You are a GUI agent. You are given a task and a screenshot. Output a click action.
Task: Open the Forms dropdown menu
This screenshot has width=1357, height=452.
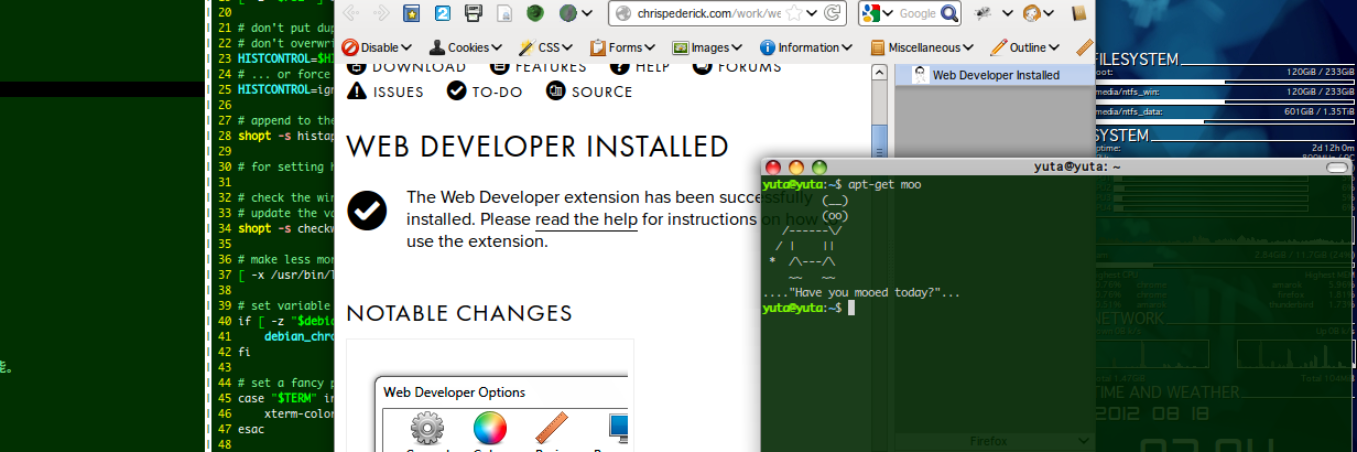622,47
